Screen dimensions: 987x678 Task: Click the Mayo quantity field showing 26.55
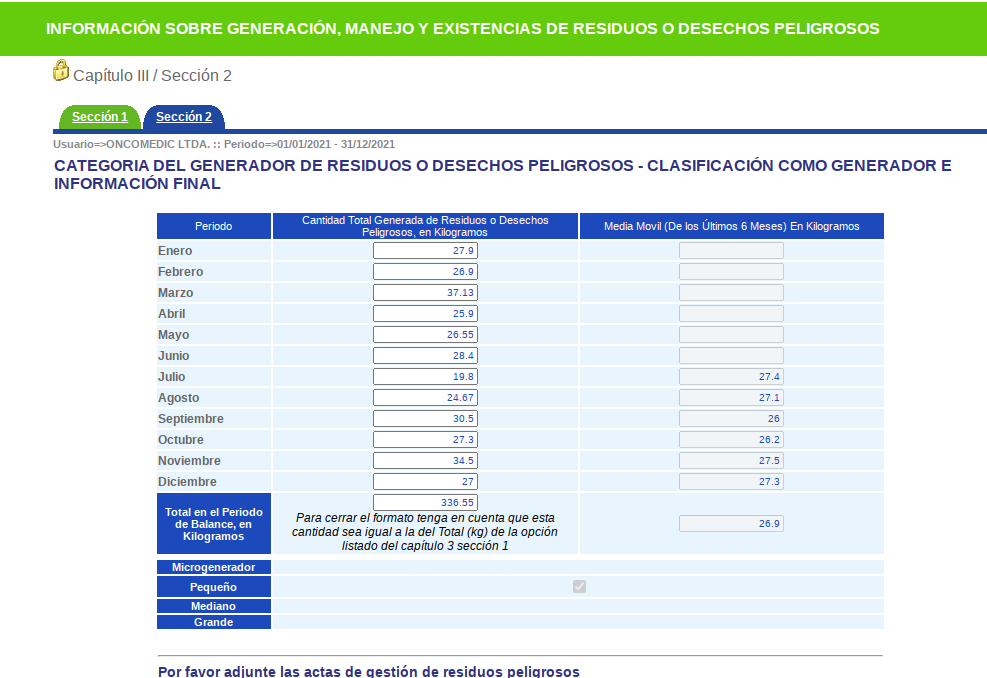[x=425, y=335]
